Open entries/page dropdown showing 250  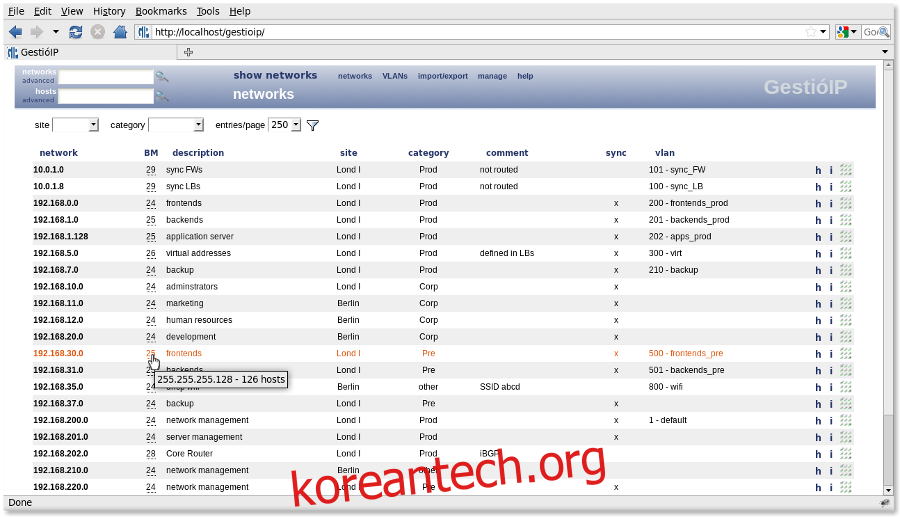click(285, 125)
